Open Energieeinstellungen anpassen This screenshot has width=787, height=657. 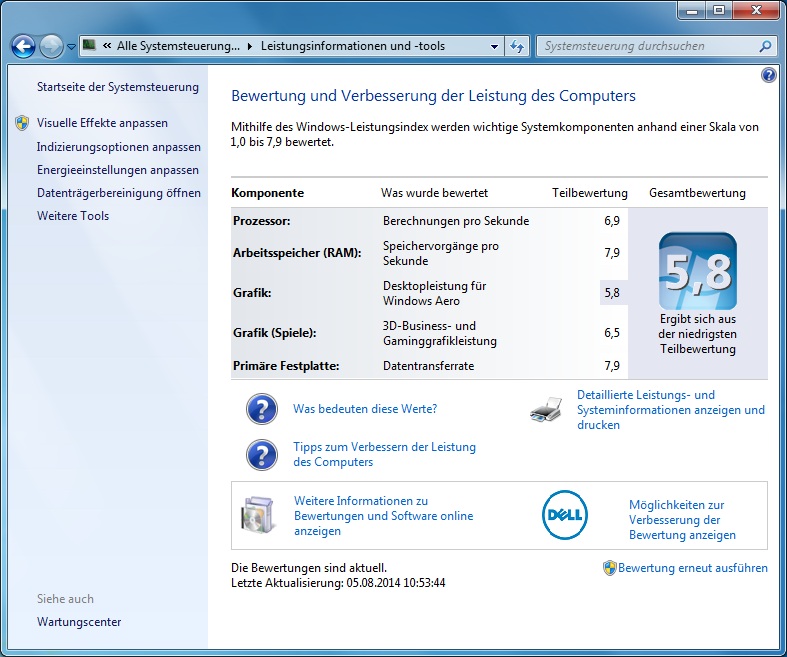[118, 170]
